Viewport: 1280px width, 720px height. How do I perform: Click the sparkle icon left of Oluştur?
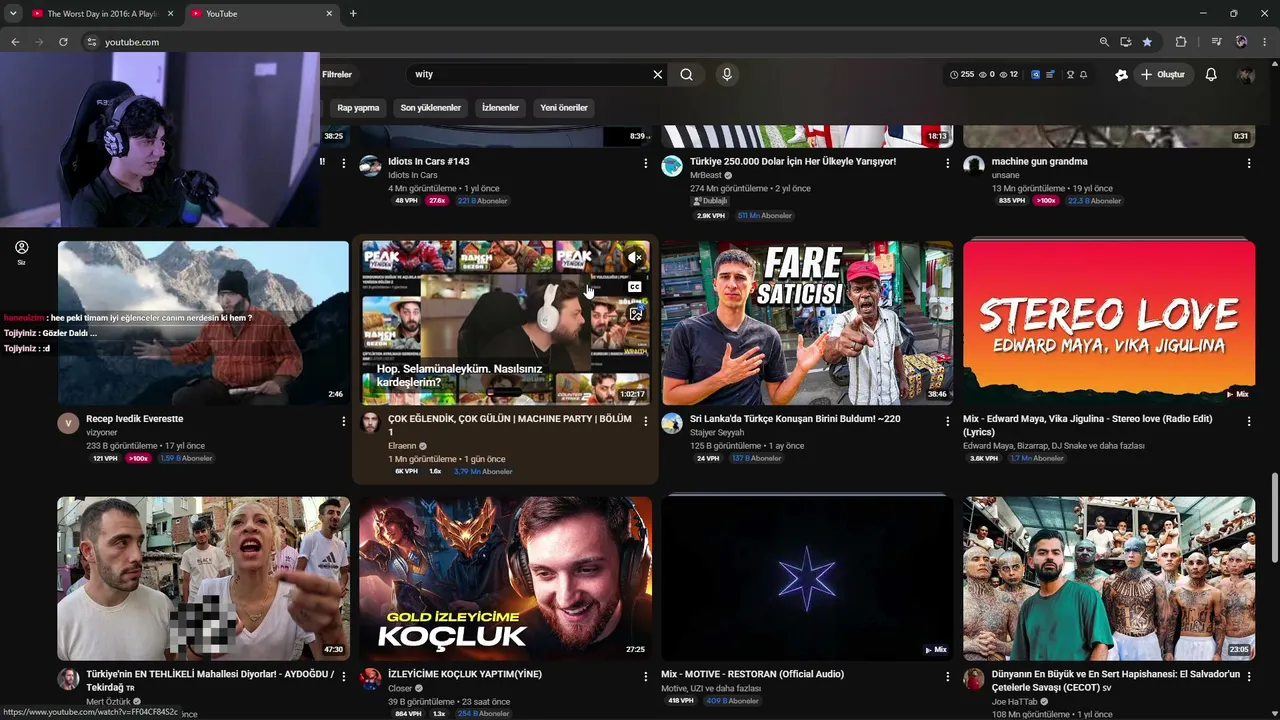pos(1122,75)
